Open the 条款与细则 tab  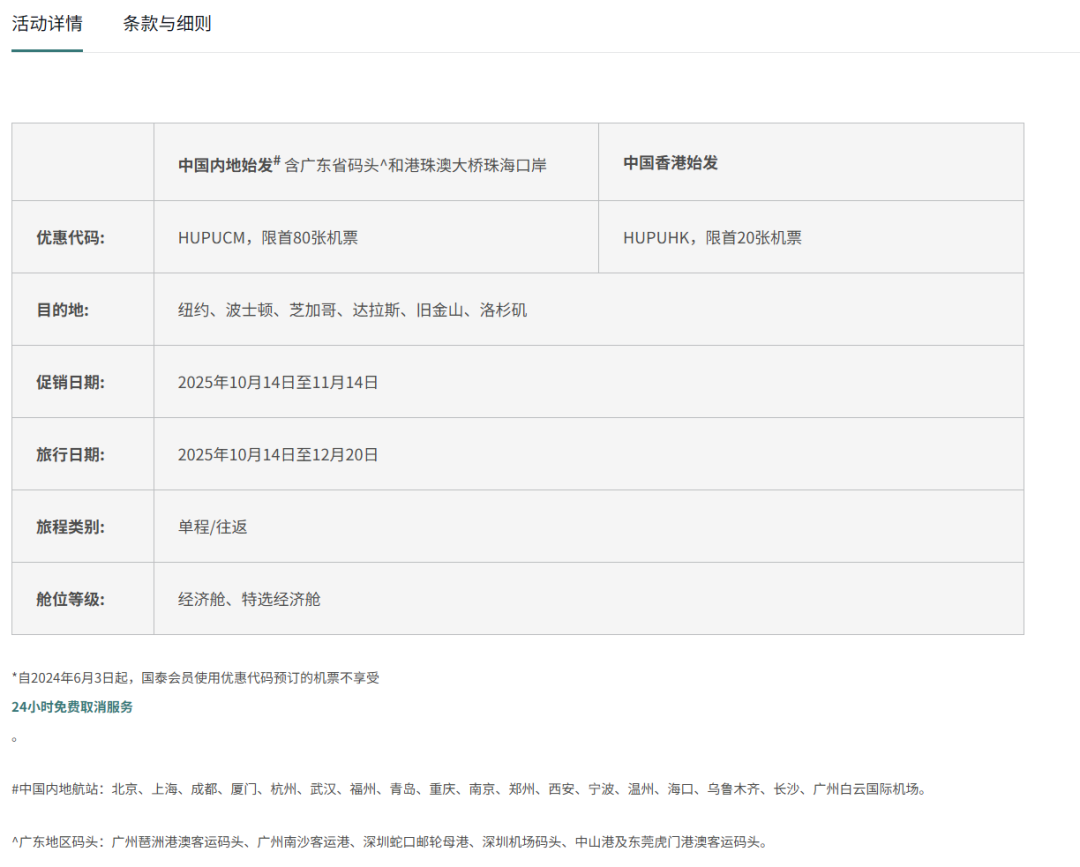(x=167, y=24)
